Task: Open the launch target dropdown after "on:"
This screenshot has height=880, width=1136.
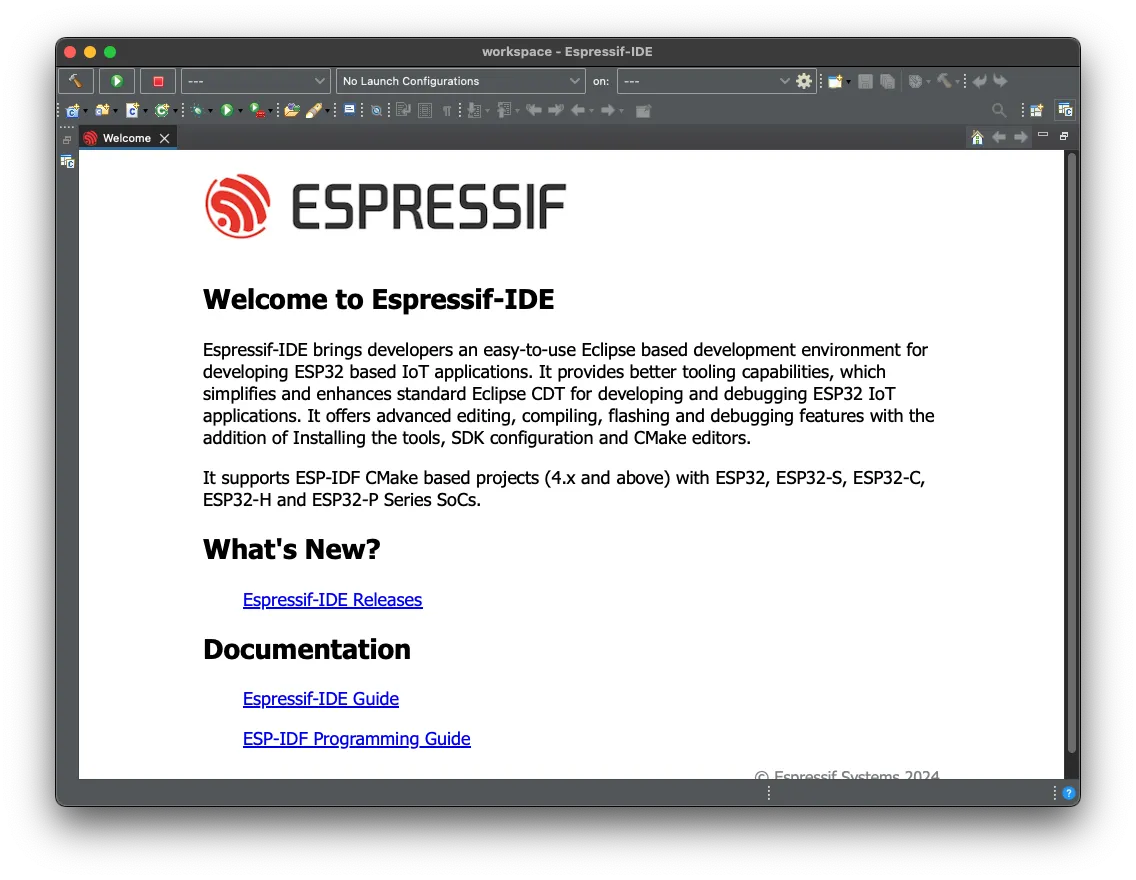Action: click(705, 81)
